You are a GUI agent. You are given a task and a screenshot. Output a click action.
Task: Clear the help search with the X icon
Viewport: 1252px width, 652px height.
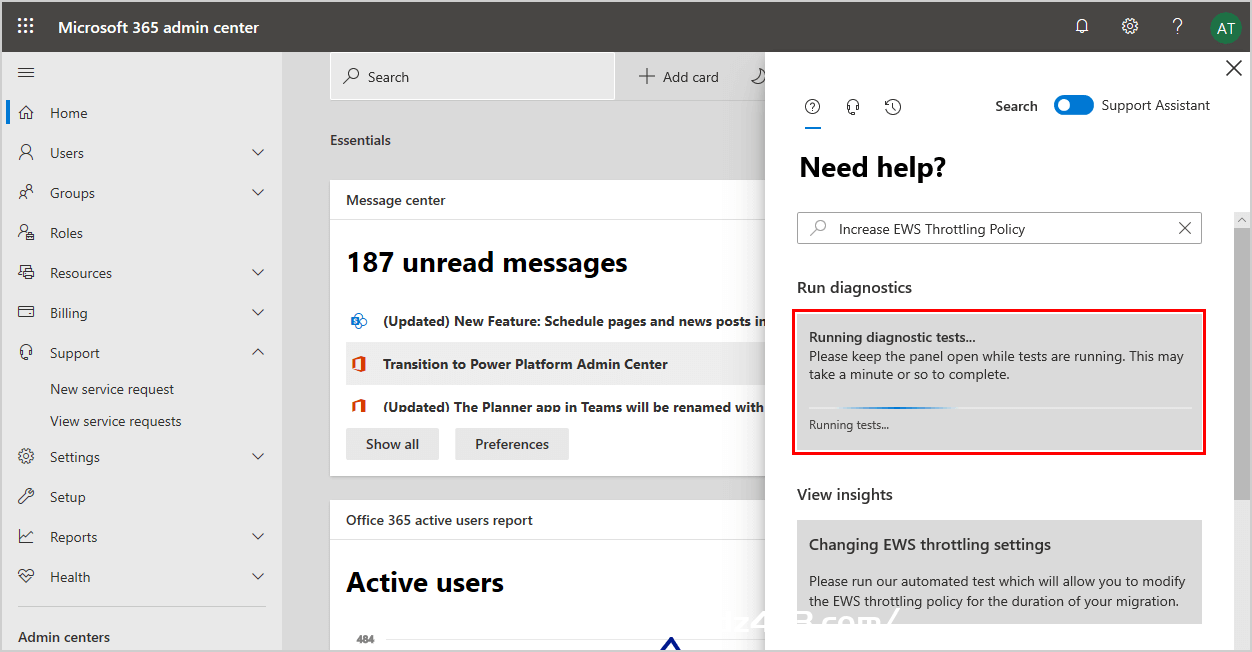click(1185, 228)
